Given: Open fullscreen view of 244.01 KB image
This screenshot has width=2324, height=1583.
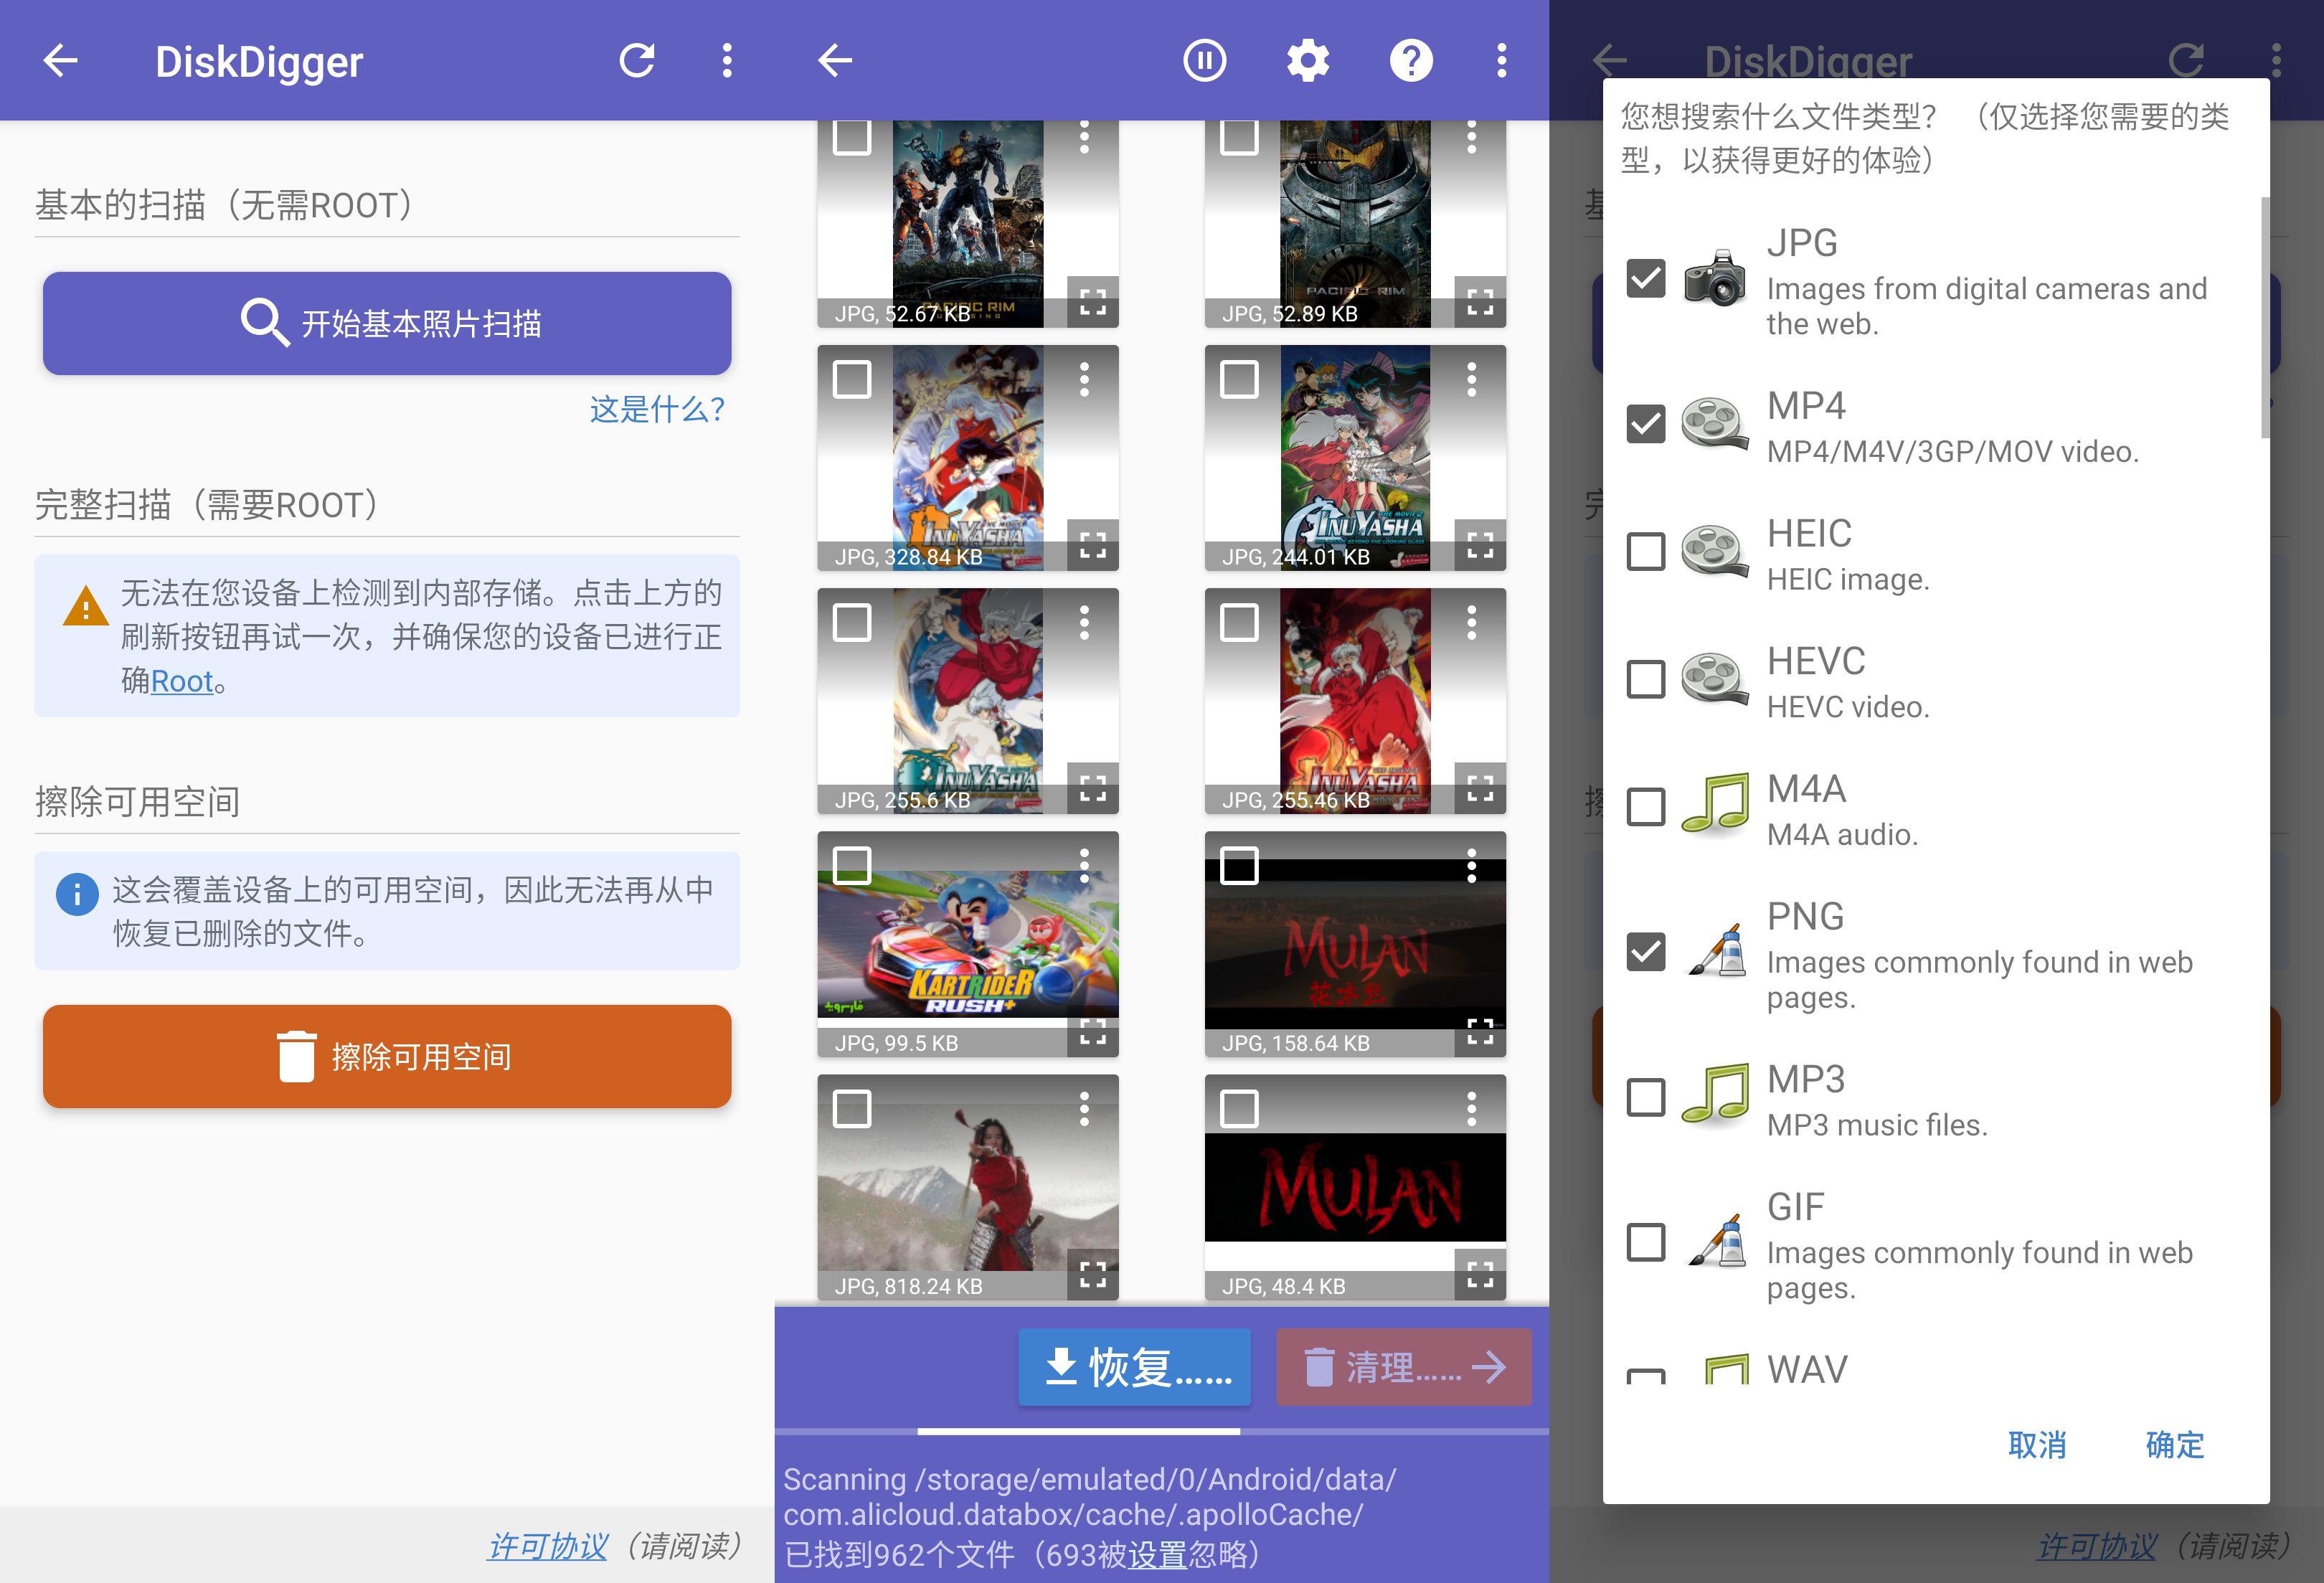Looking at the screenshot, I should pyautogui.click(x=1479, y=545).
